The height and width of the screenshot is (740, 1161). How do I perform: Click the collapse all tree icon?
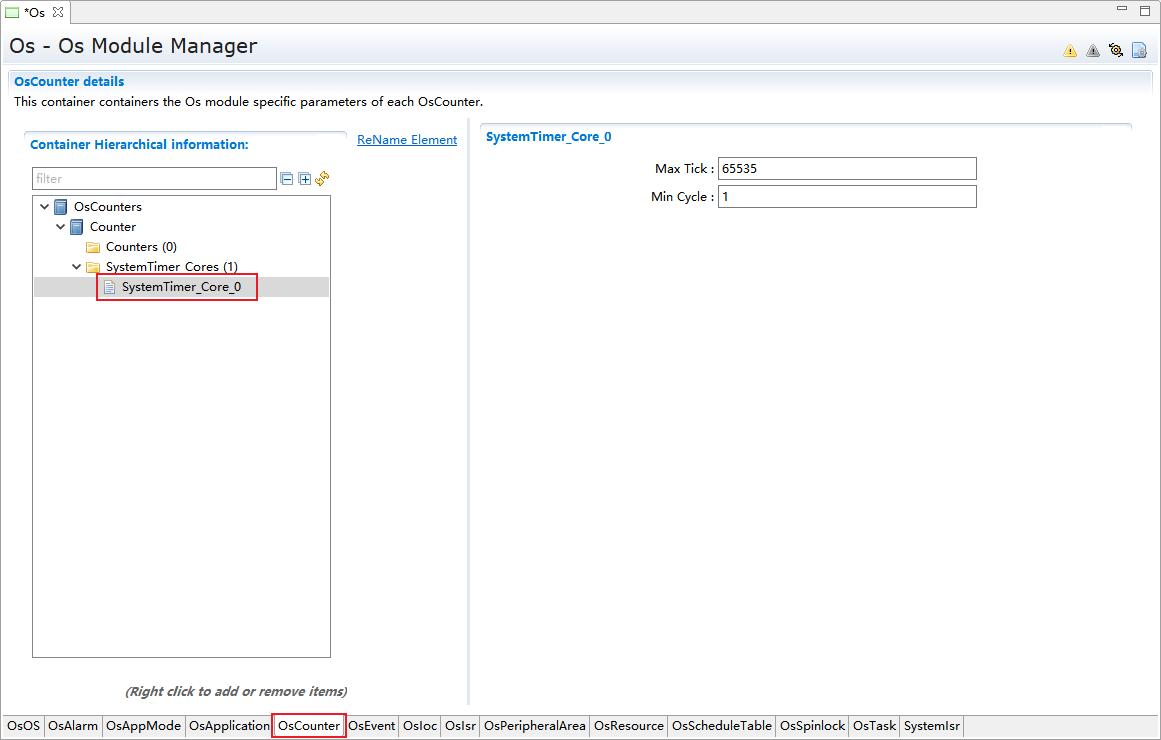[x=287, y=179]
